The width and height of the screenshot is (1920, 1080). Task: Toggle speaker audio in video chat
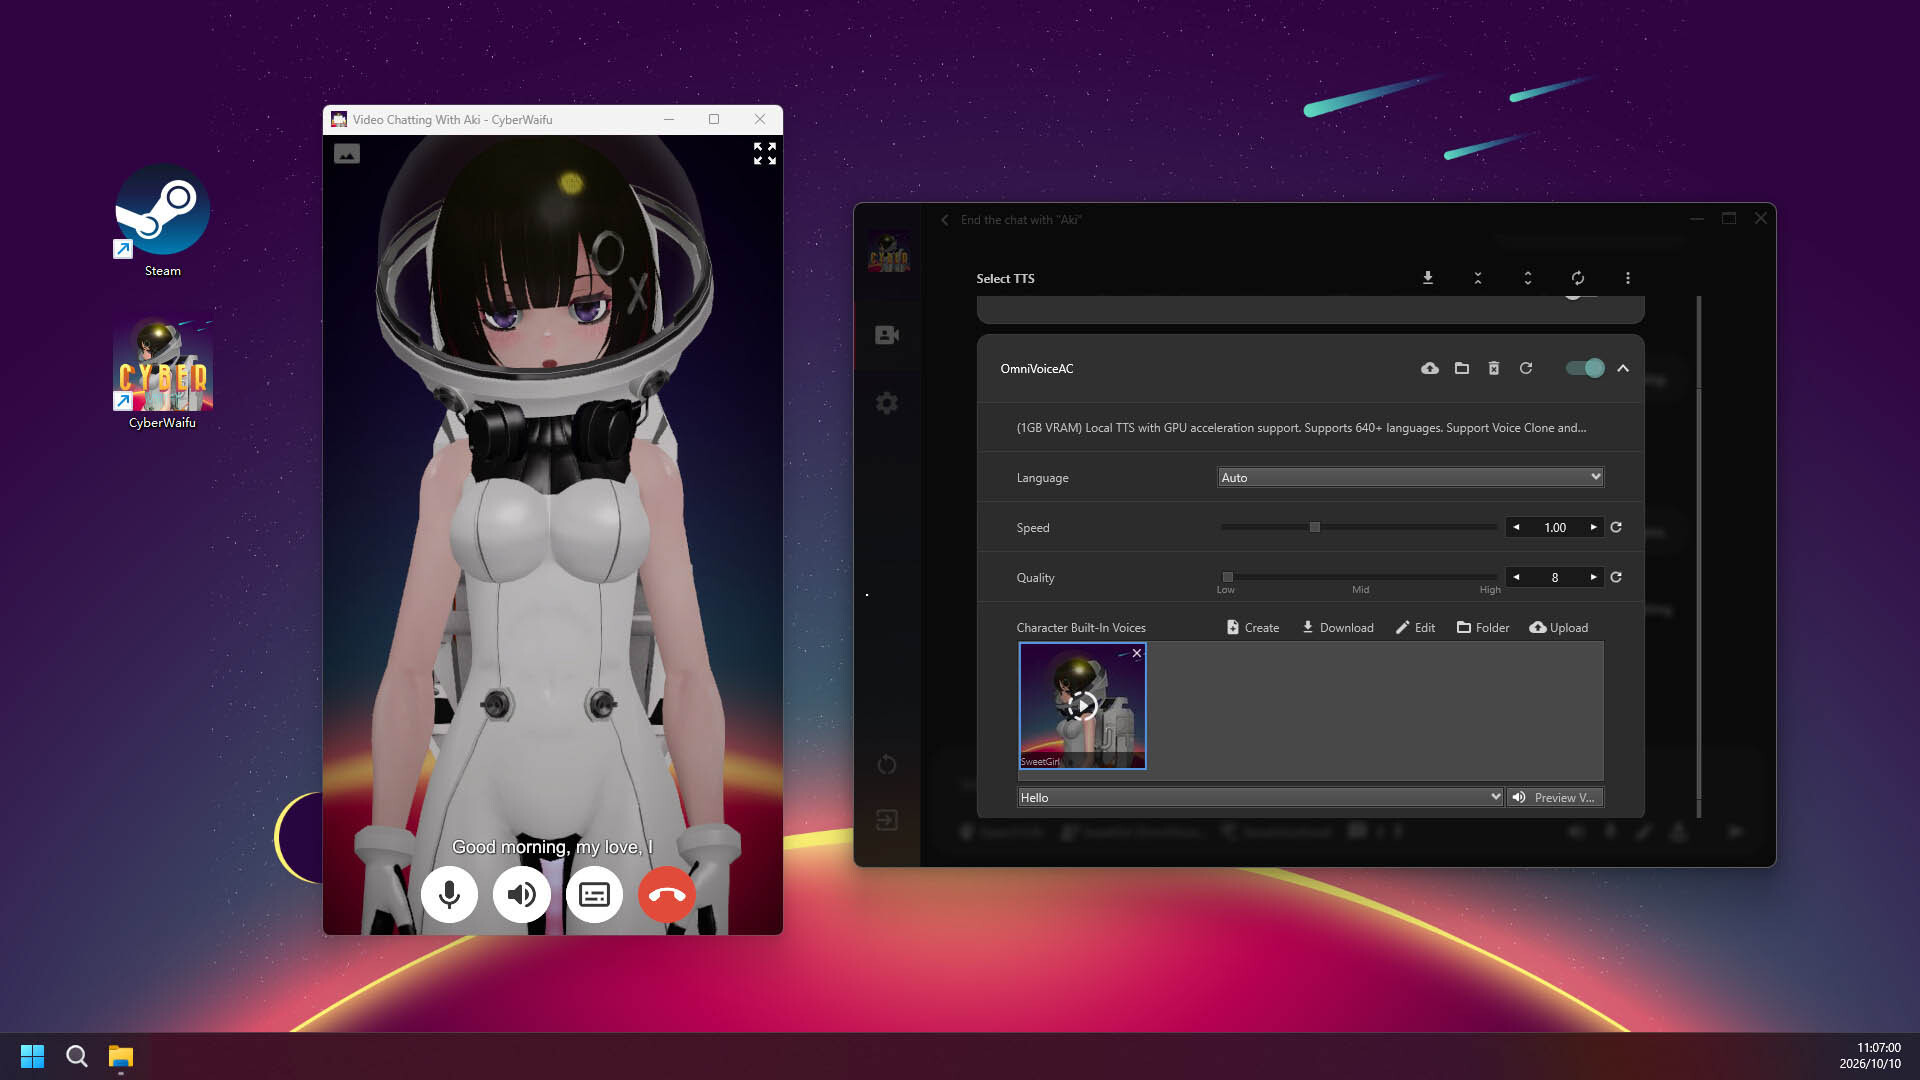coord(521,894)
